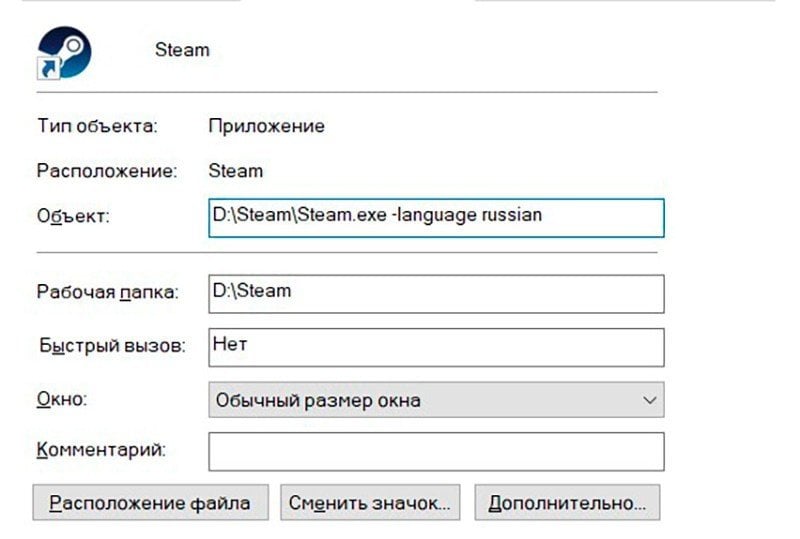Click the Steam shortcut name text
800x539 pixels.
[182, 50]
